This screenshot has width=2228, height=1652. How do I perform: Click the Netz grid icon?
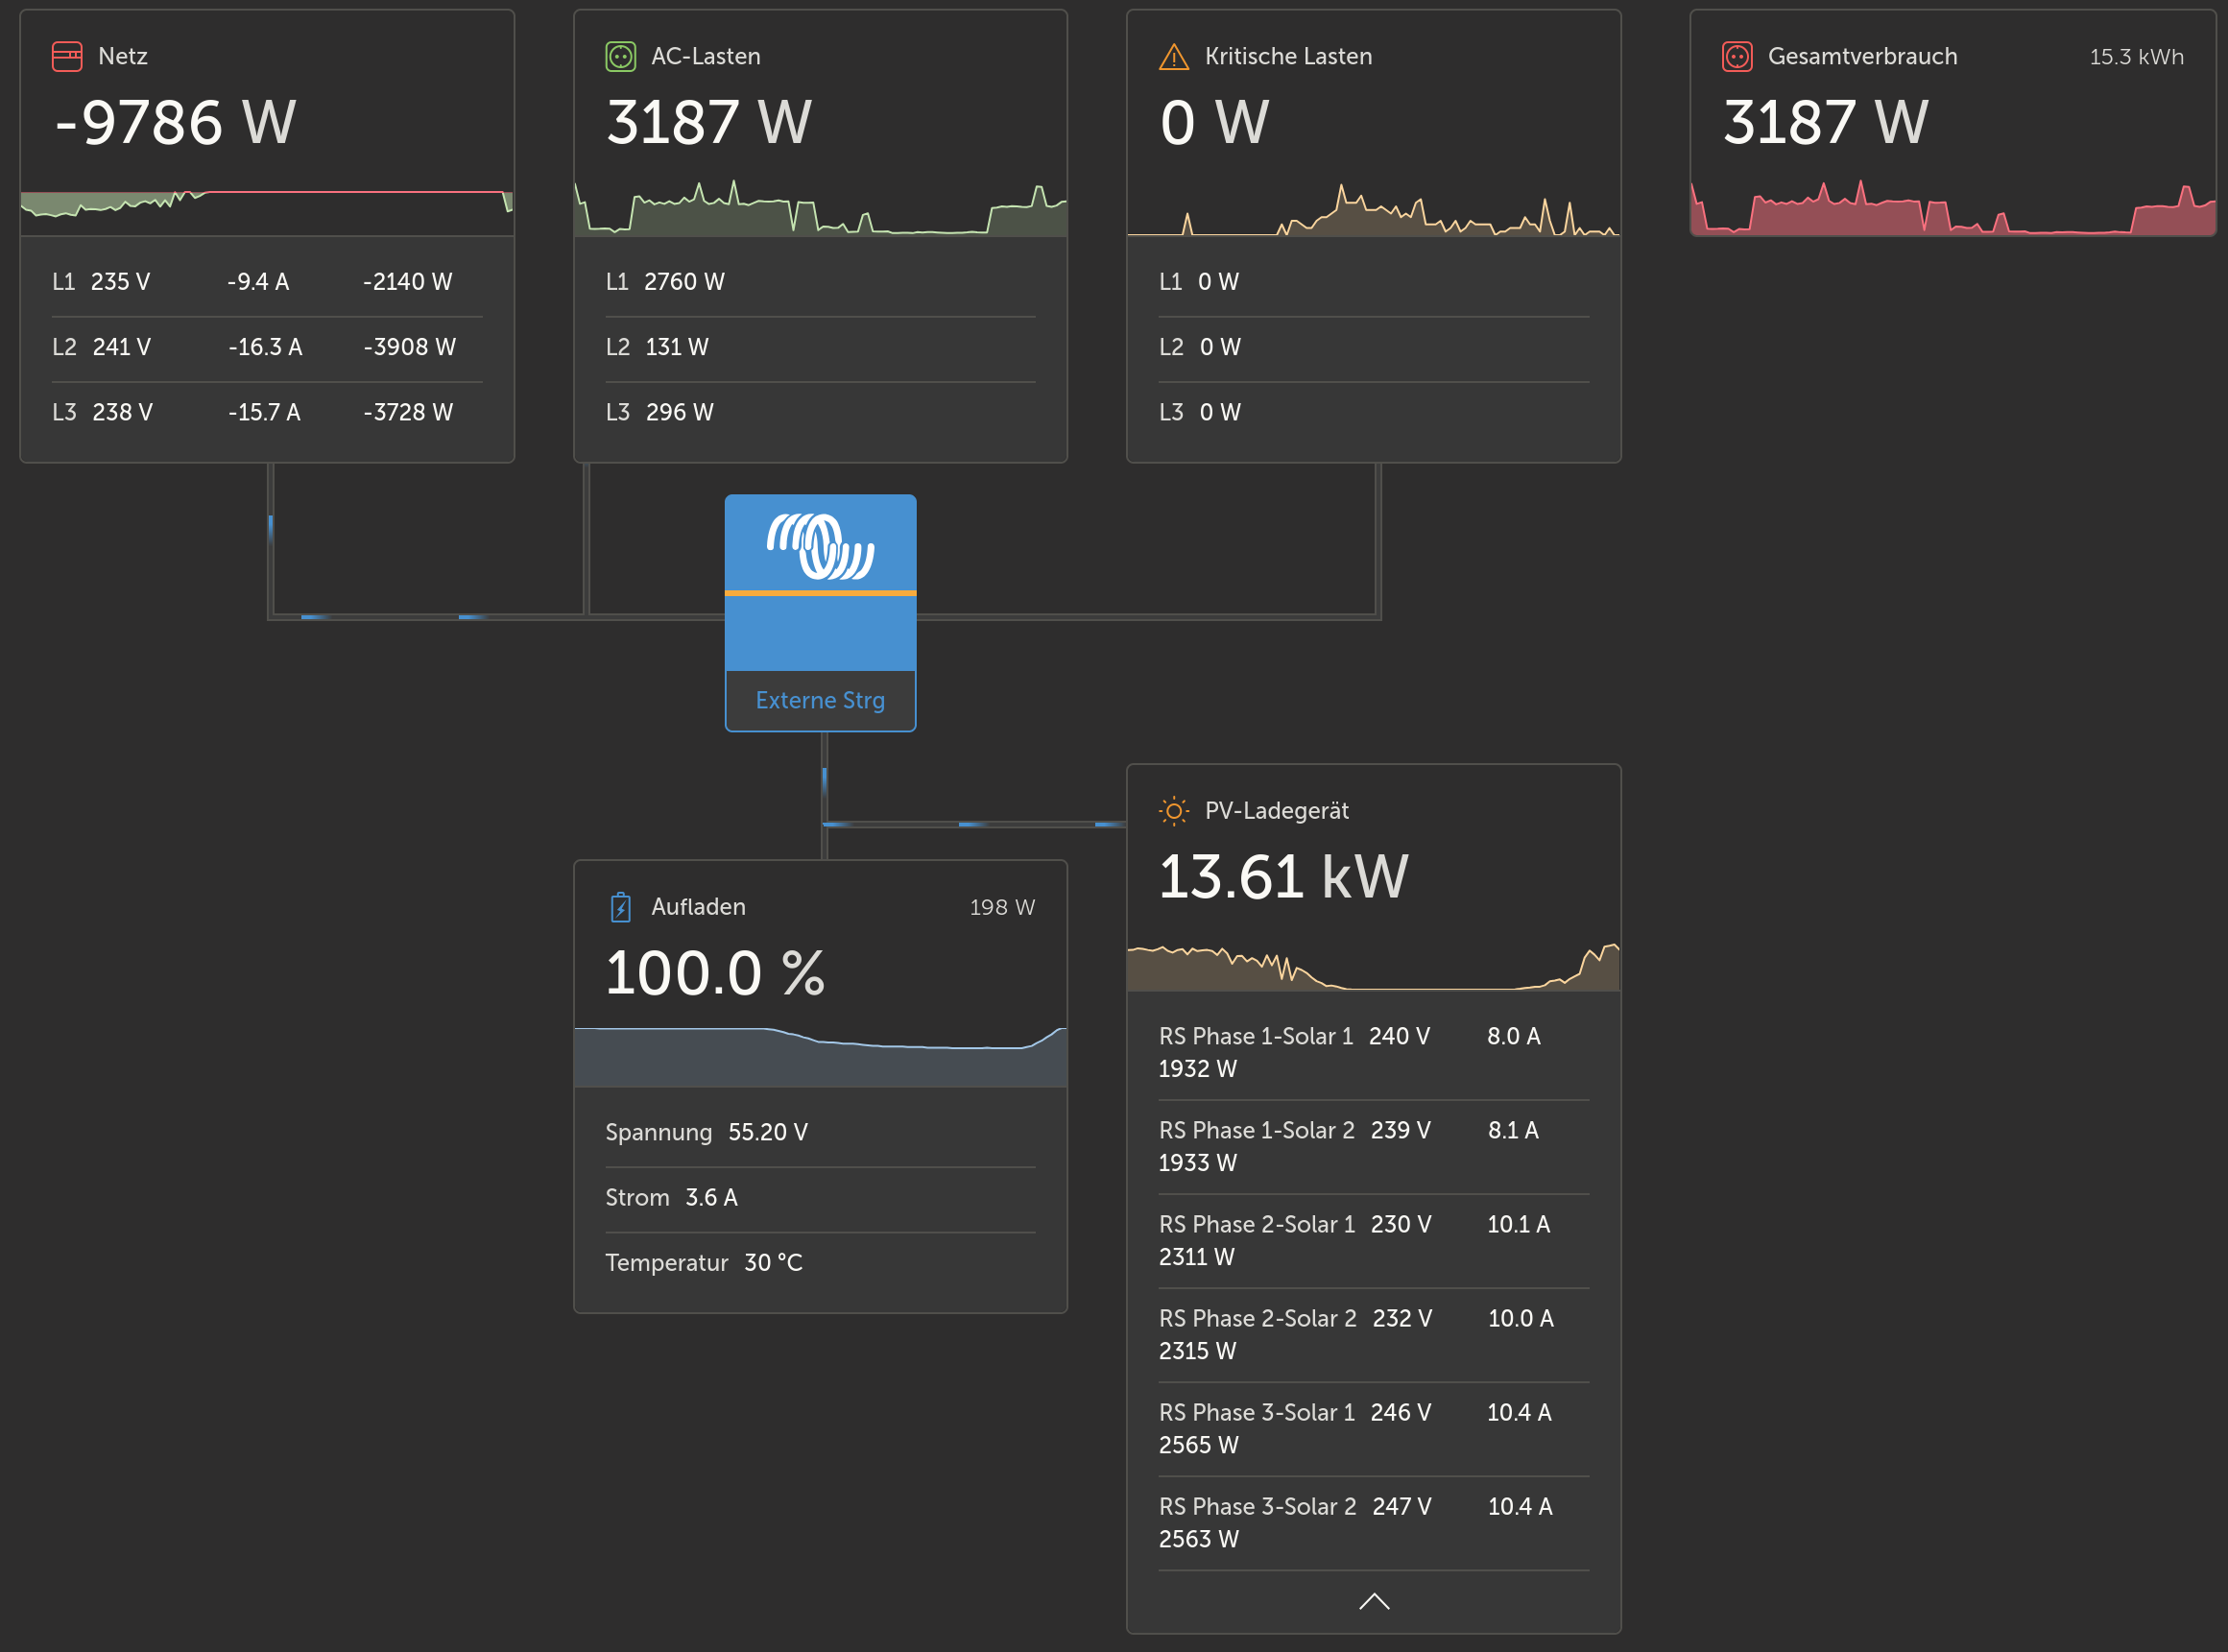[67, 56]
